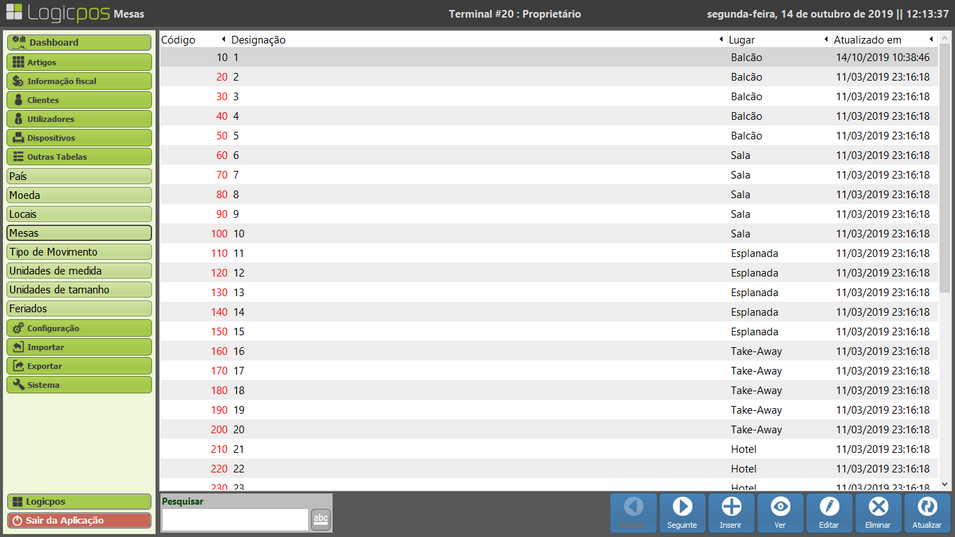Click the Ver eye icon button
Viewport: 955px width, 537px height.
pyautogui.click(x=780, y=512)
